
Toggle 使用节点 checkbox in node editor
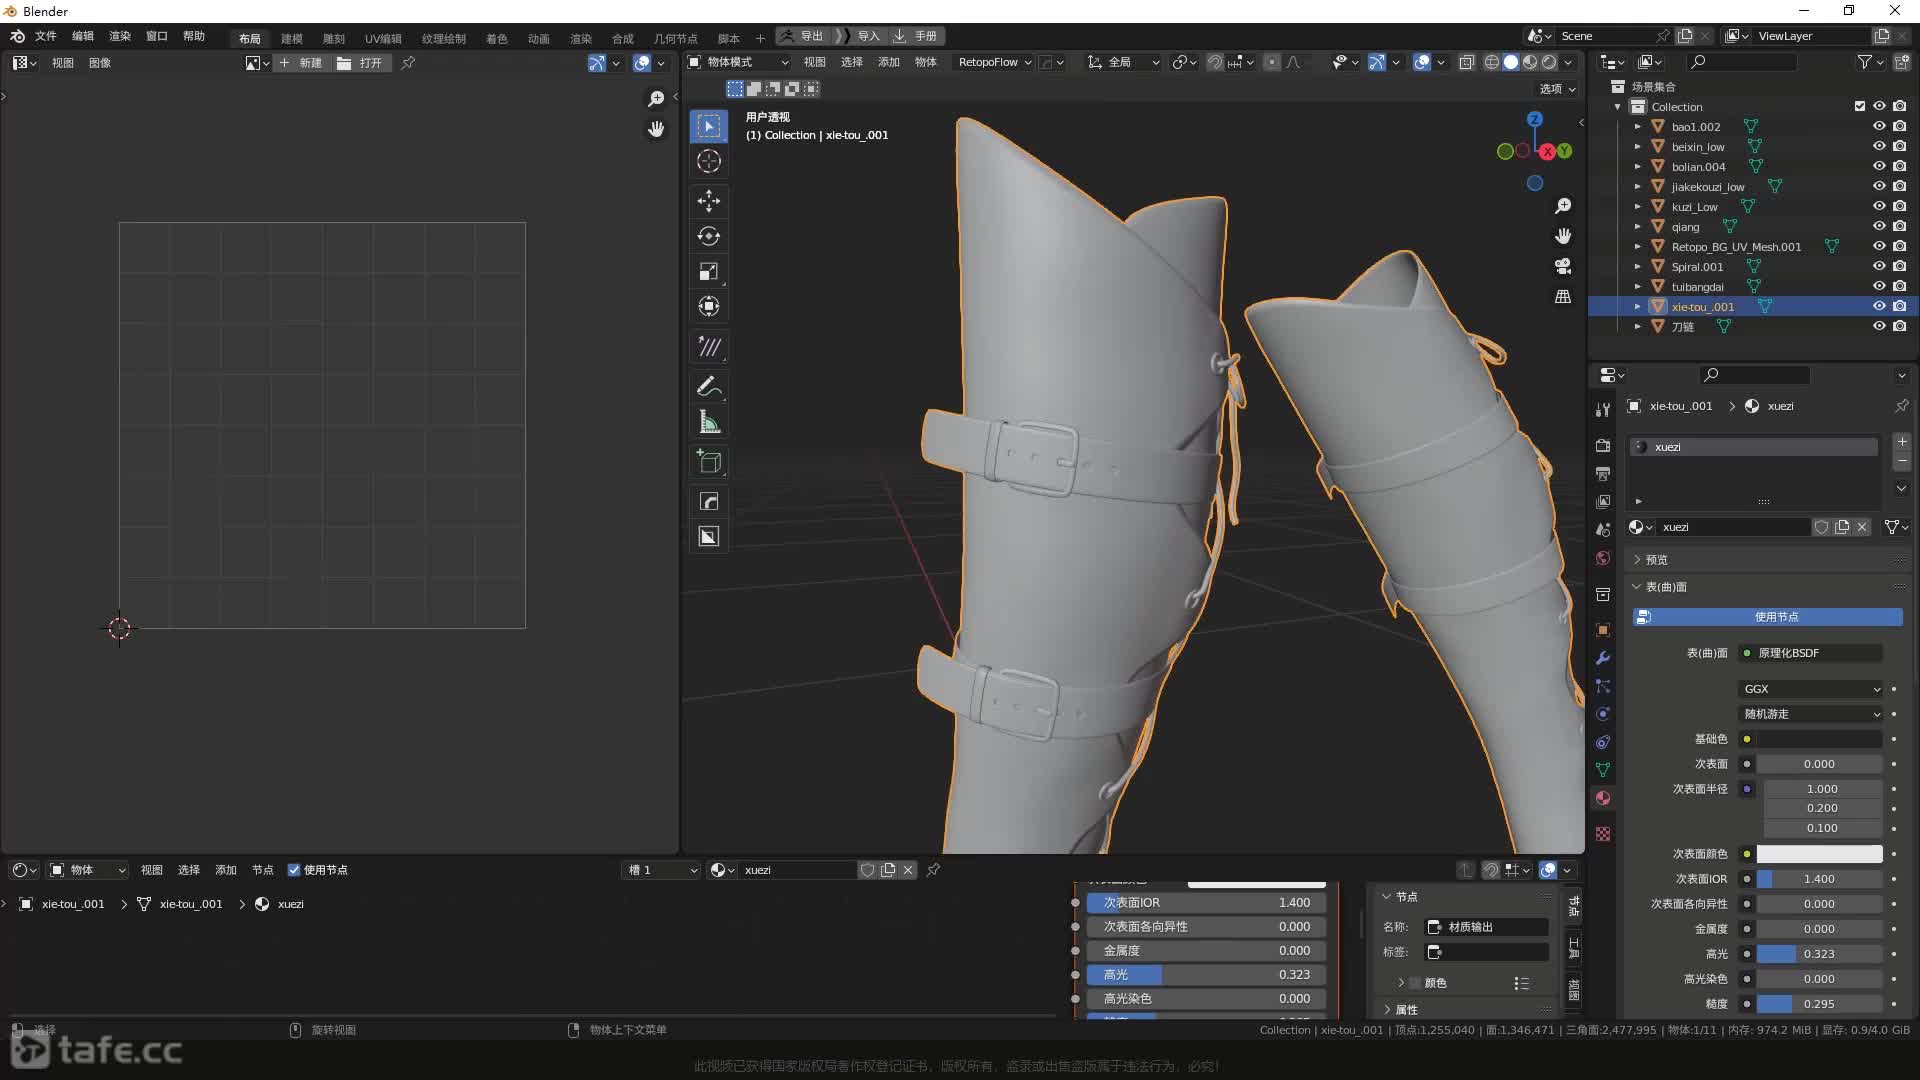tap(294, 870)
